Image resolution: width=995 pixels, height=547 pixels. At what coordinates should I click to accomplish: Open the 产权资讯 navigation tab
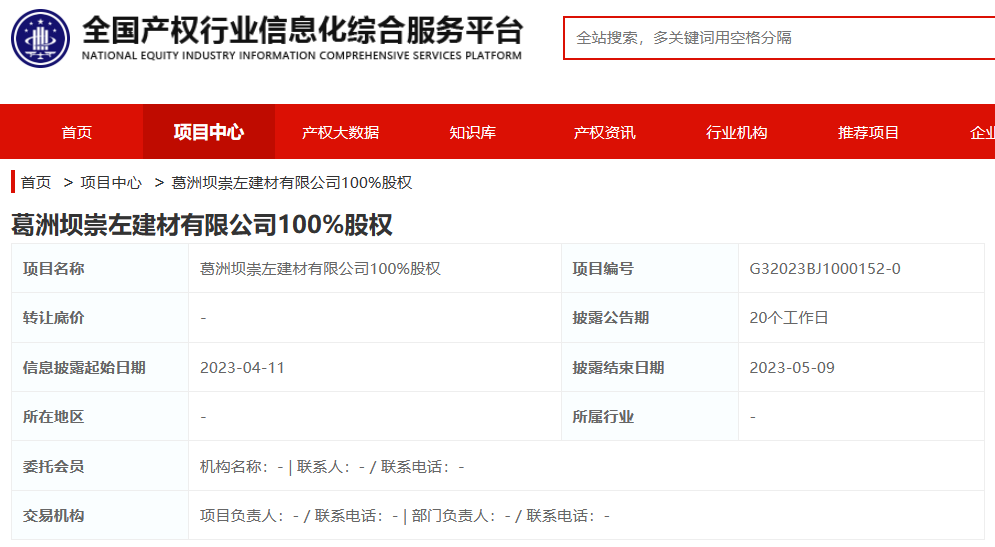point(605,132)
